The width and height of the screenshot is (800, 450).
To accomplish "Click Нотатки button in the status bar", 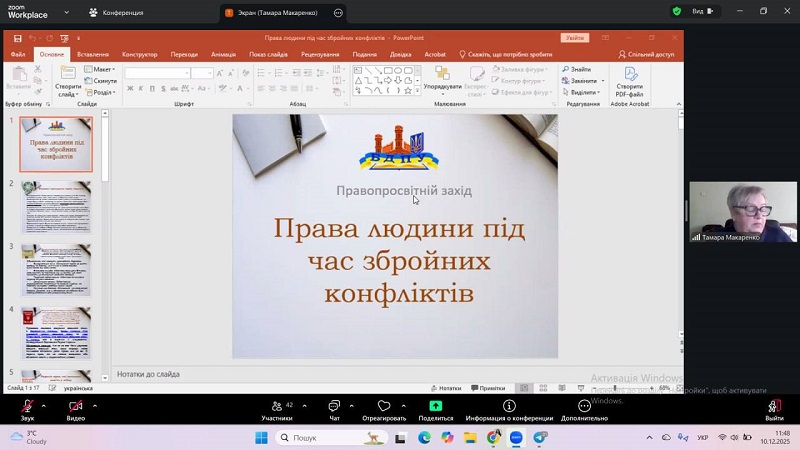I will [x=446, y=388].
